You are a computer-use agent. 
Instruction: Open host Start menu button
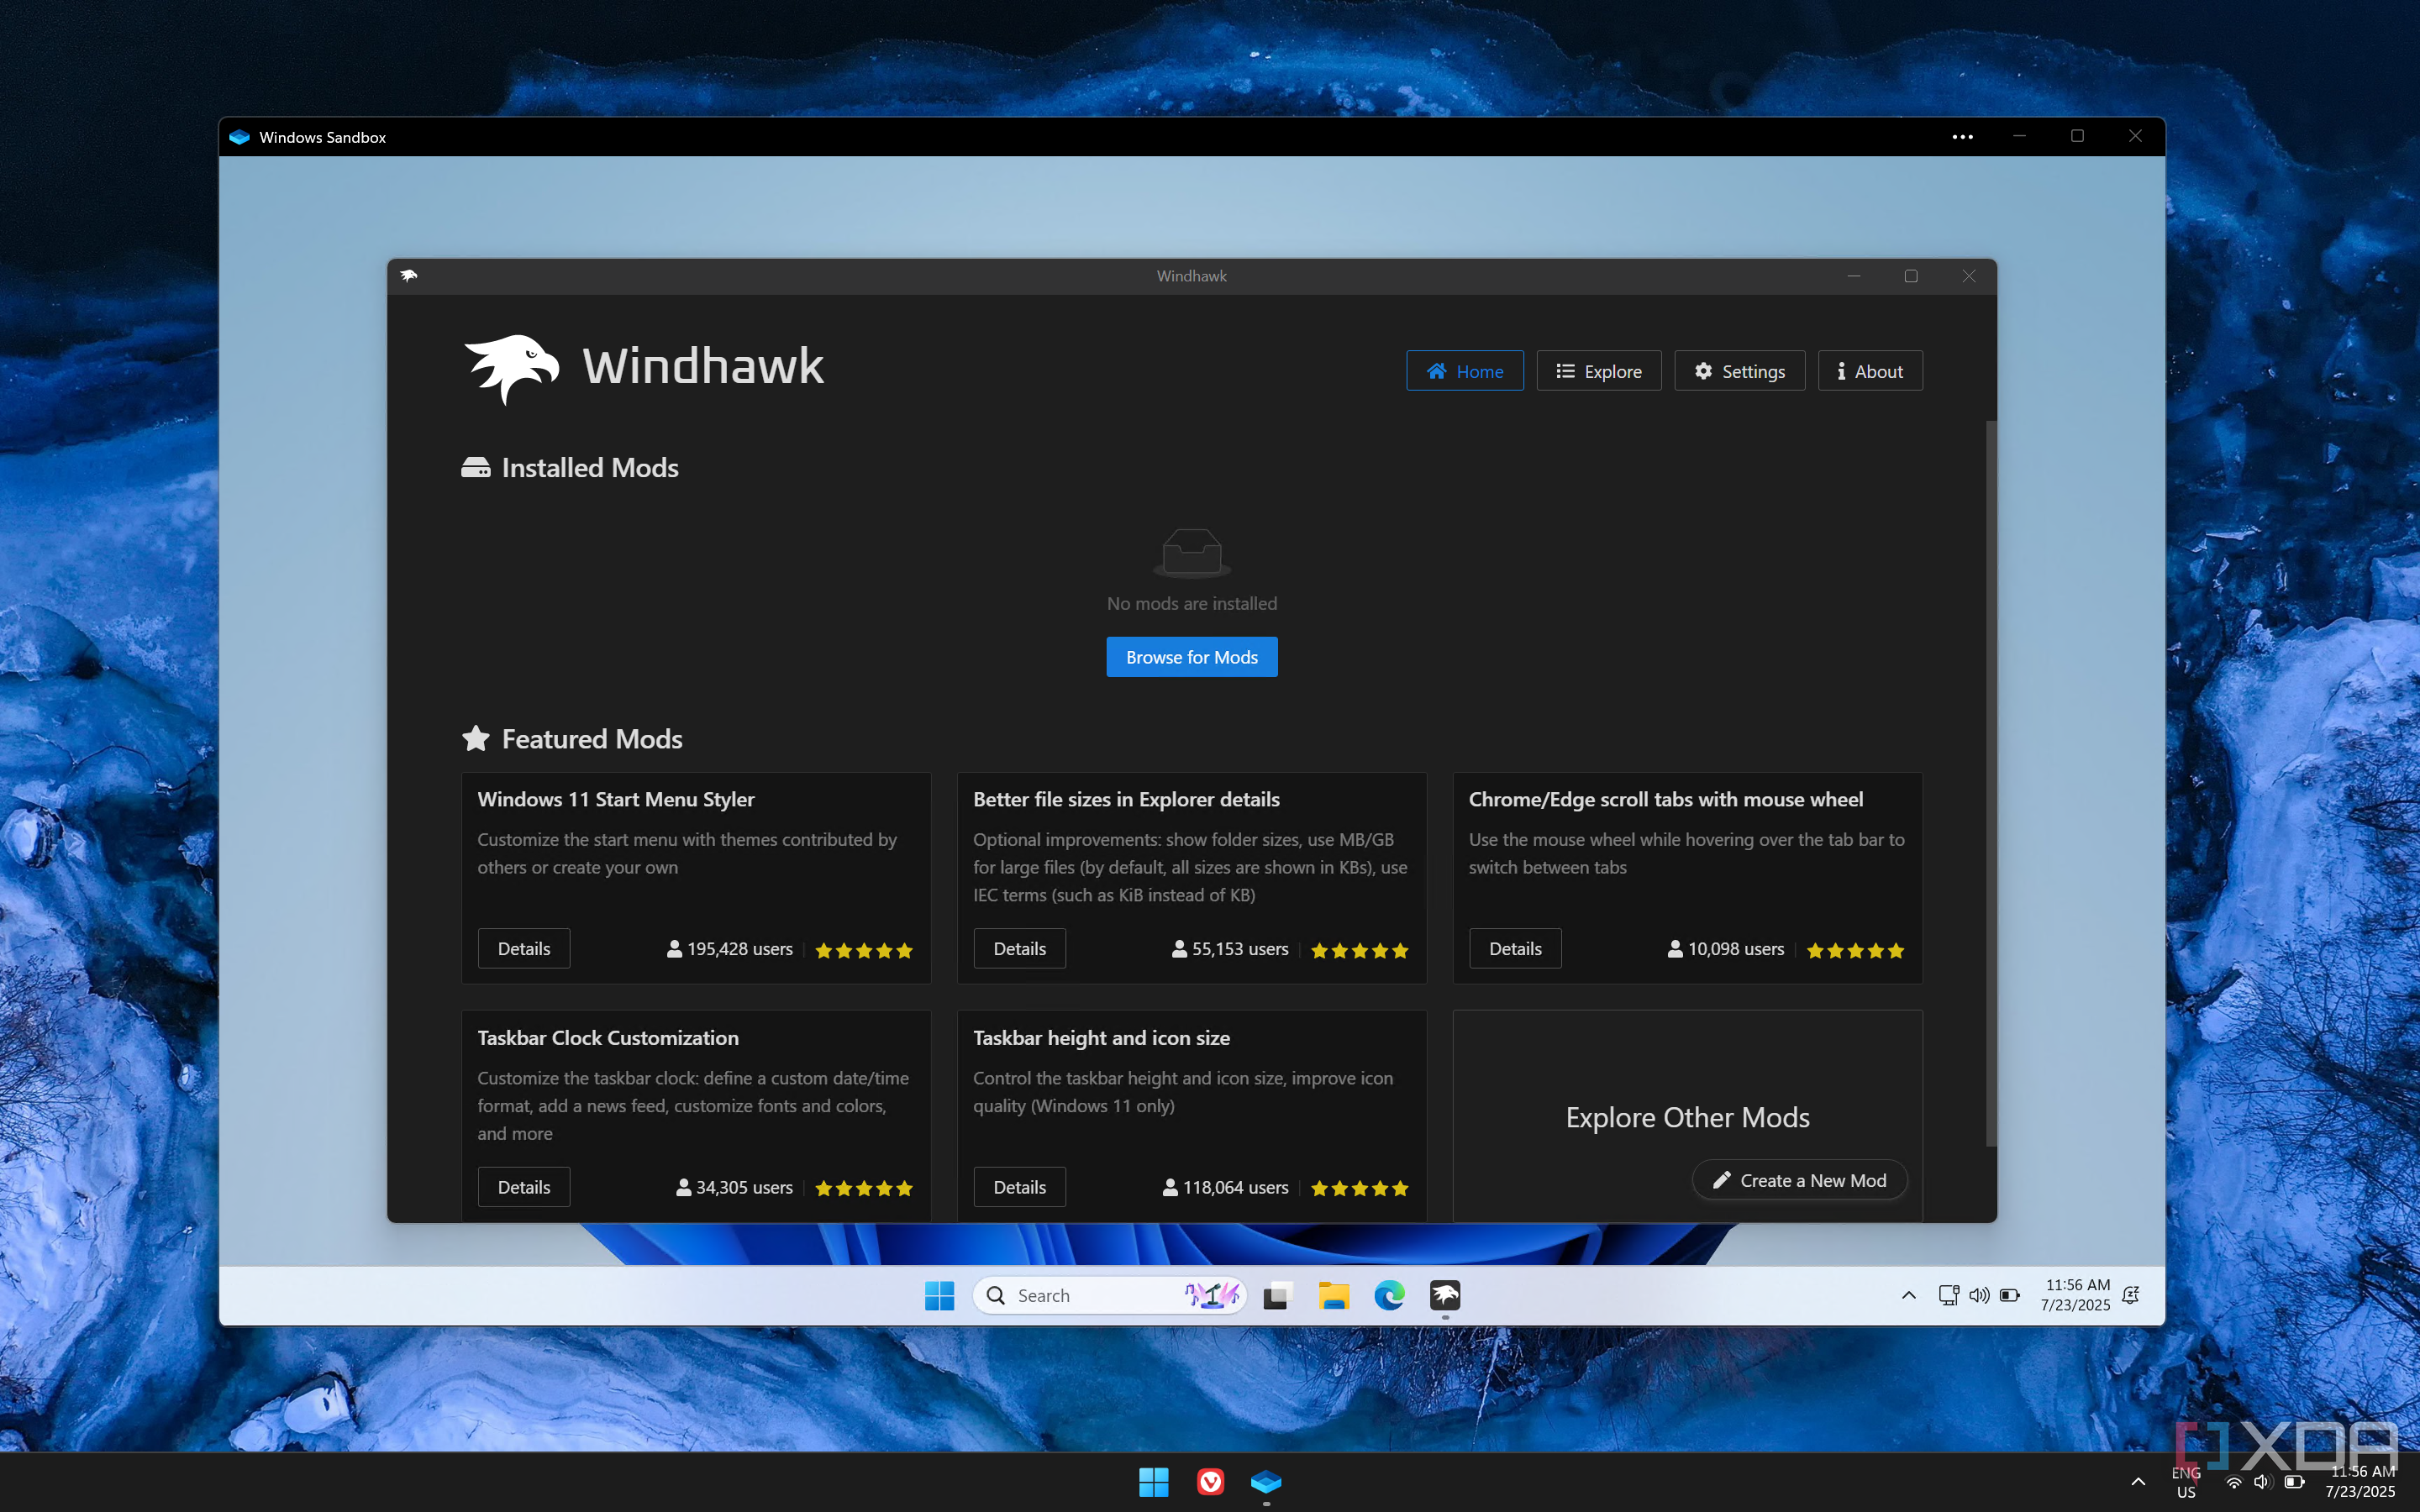(1153, 1481)
